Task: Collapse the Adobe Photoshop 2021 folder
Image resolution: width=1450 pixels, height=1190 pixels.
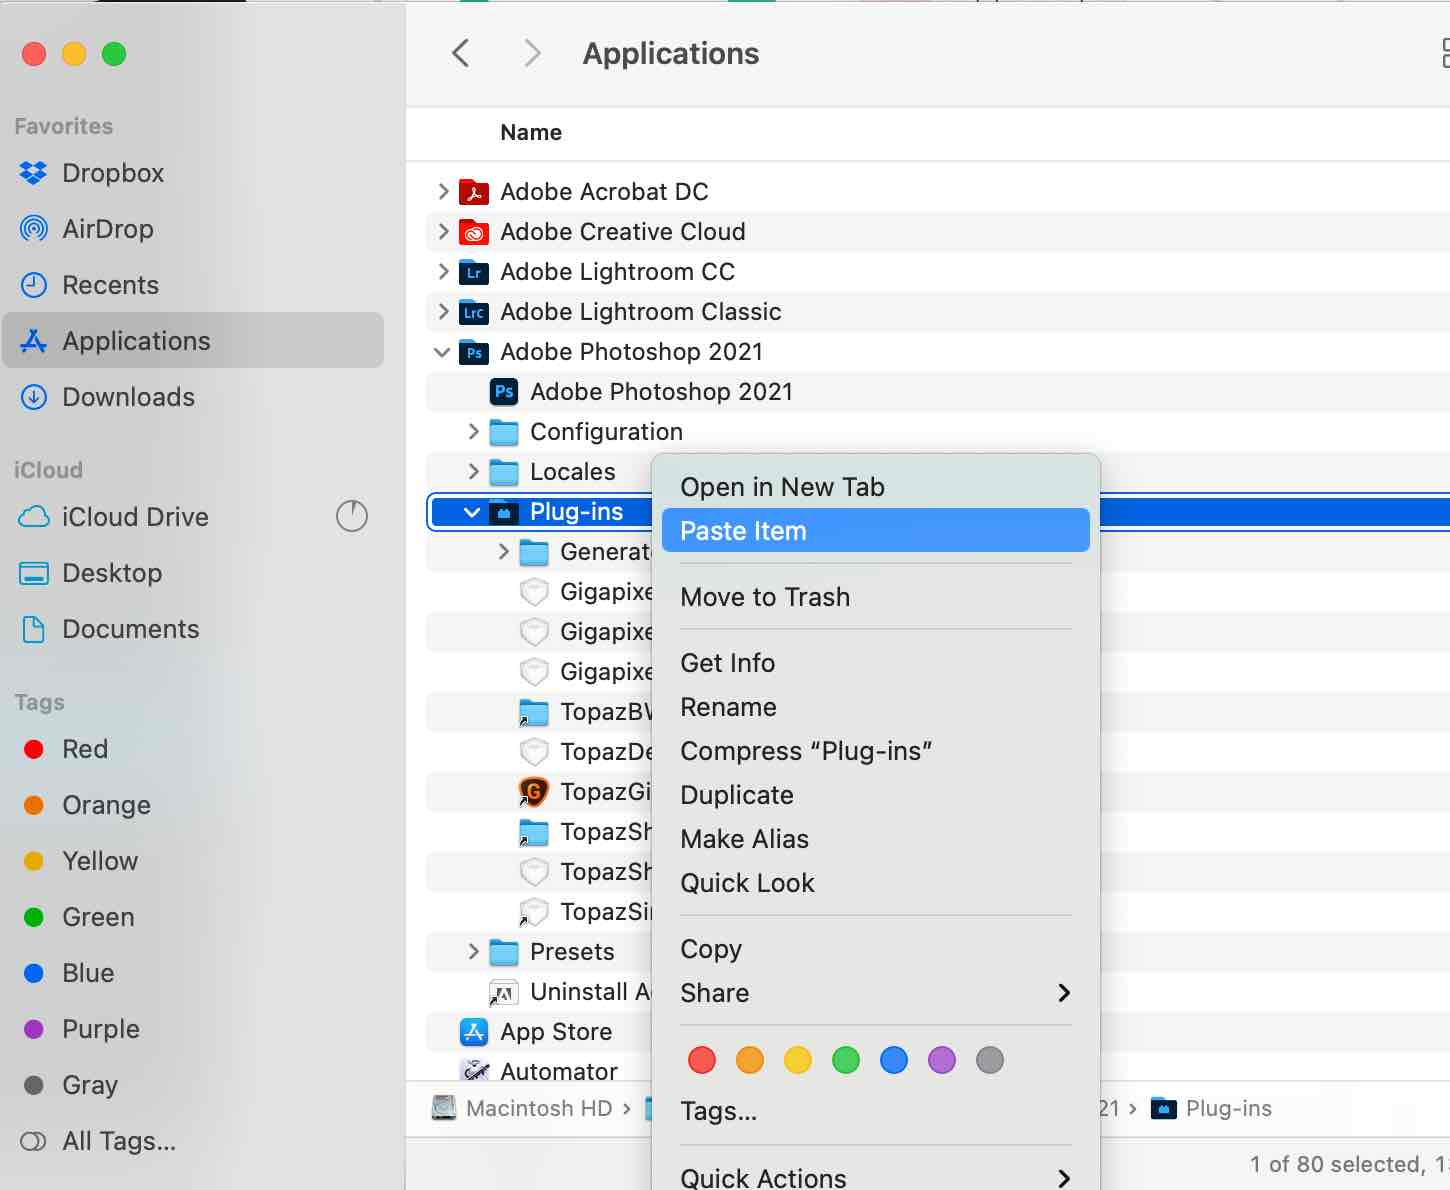Action: [442, 352]
